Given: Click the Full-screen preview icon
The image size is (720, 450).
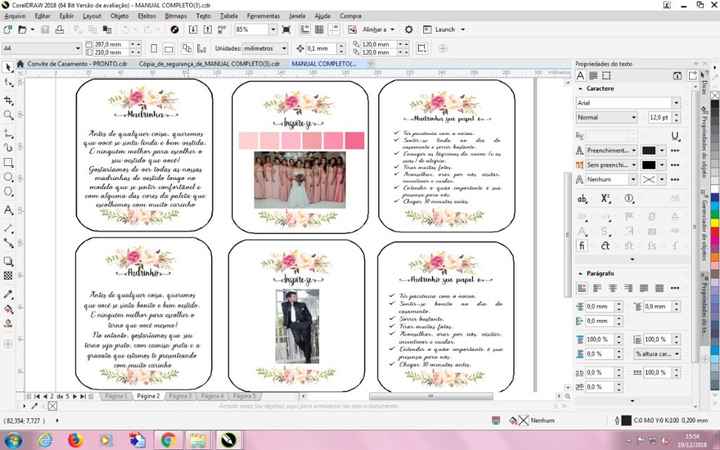Looking at the screenshot, I should 286,29.
